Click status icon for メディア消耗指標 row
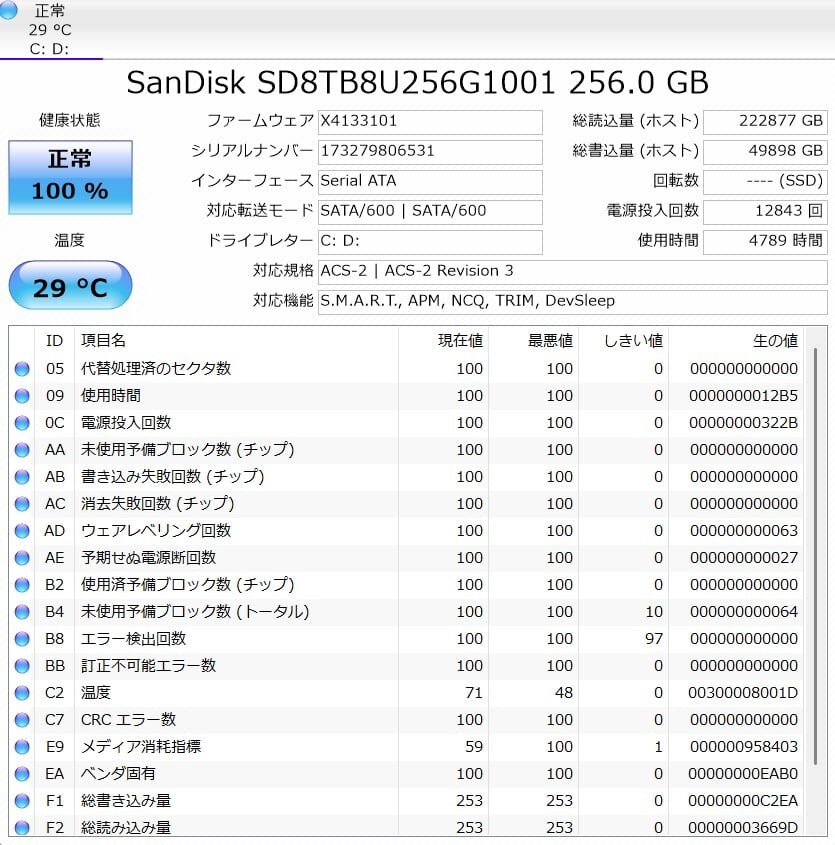This screenshot has width=835, height=845. pos(21,747)
